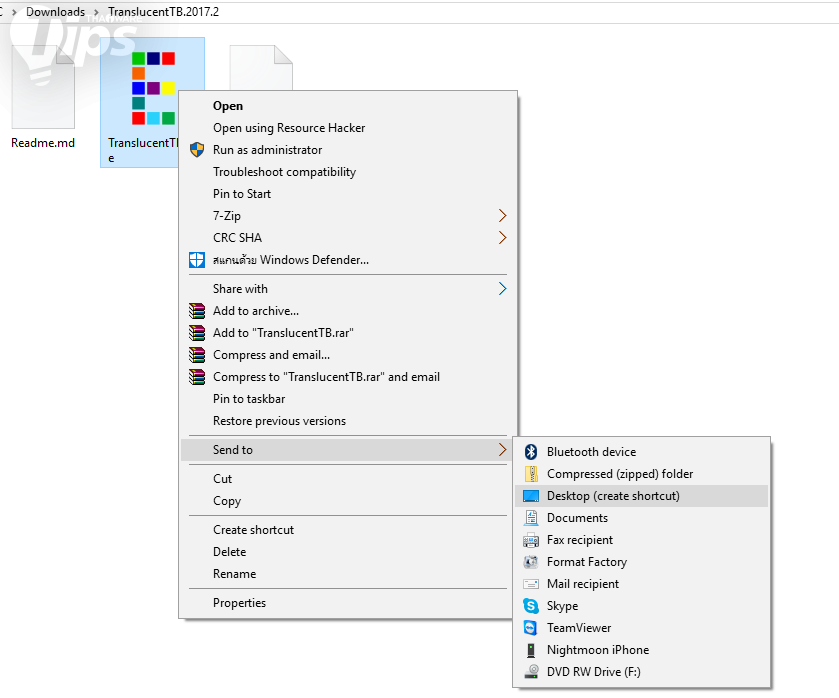Click the Nightmoon iPhone device icon
The width and height of the screenshot is (839, 698).
coord(531,650)
